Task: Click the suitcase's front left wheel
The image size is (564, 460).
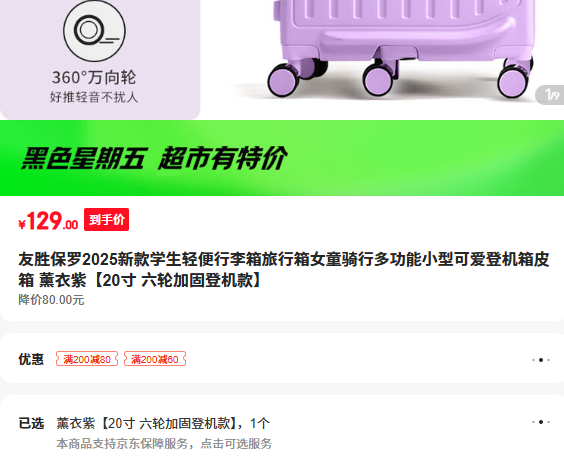Action: [284, 80]
